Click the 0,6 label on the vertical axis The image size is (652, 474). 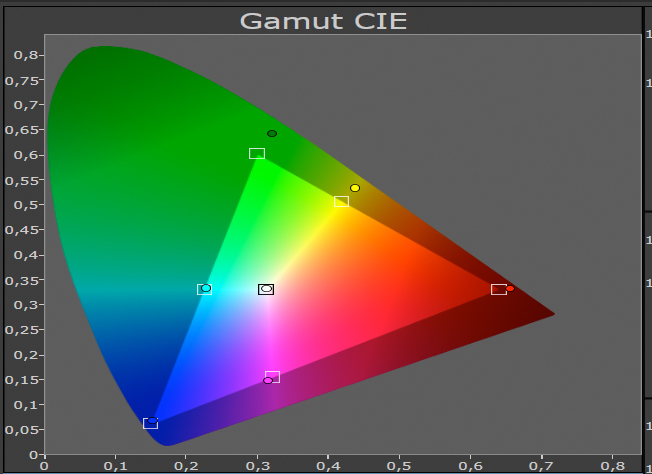26,155
